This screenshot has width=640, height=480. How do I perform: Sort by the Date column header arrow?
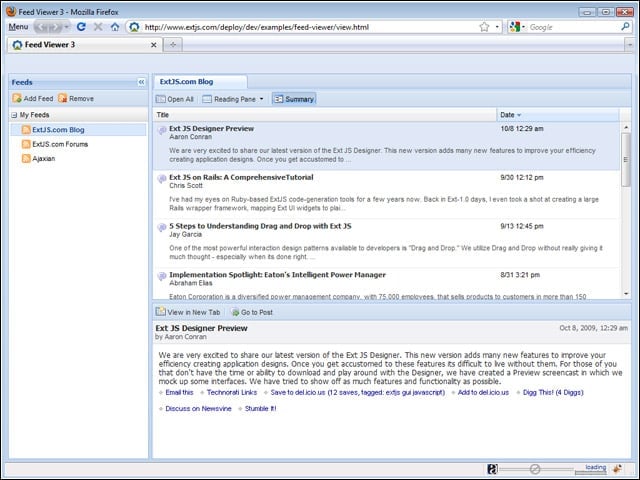pyautogui.click(x=519, y=115)
